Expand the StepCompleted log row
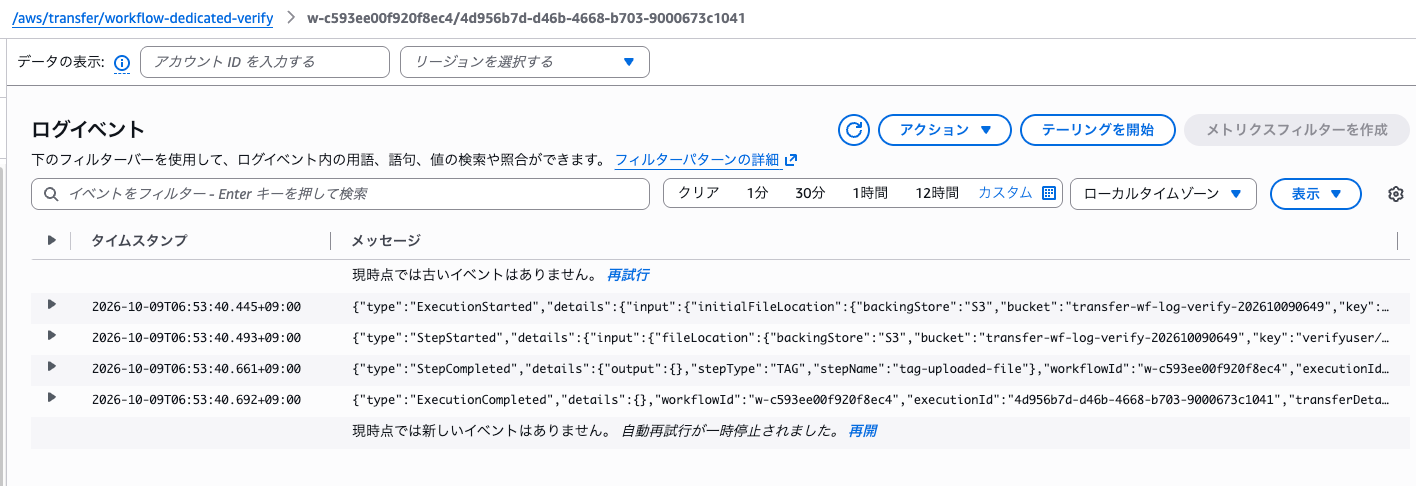Viewport: 1416px width, 486px height. coord(52,367)
